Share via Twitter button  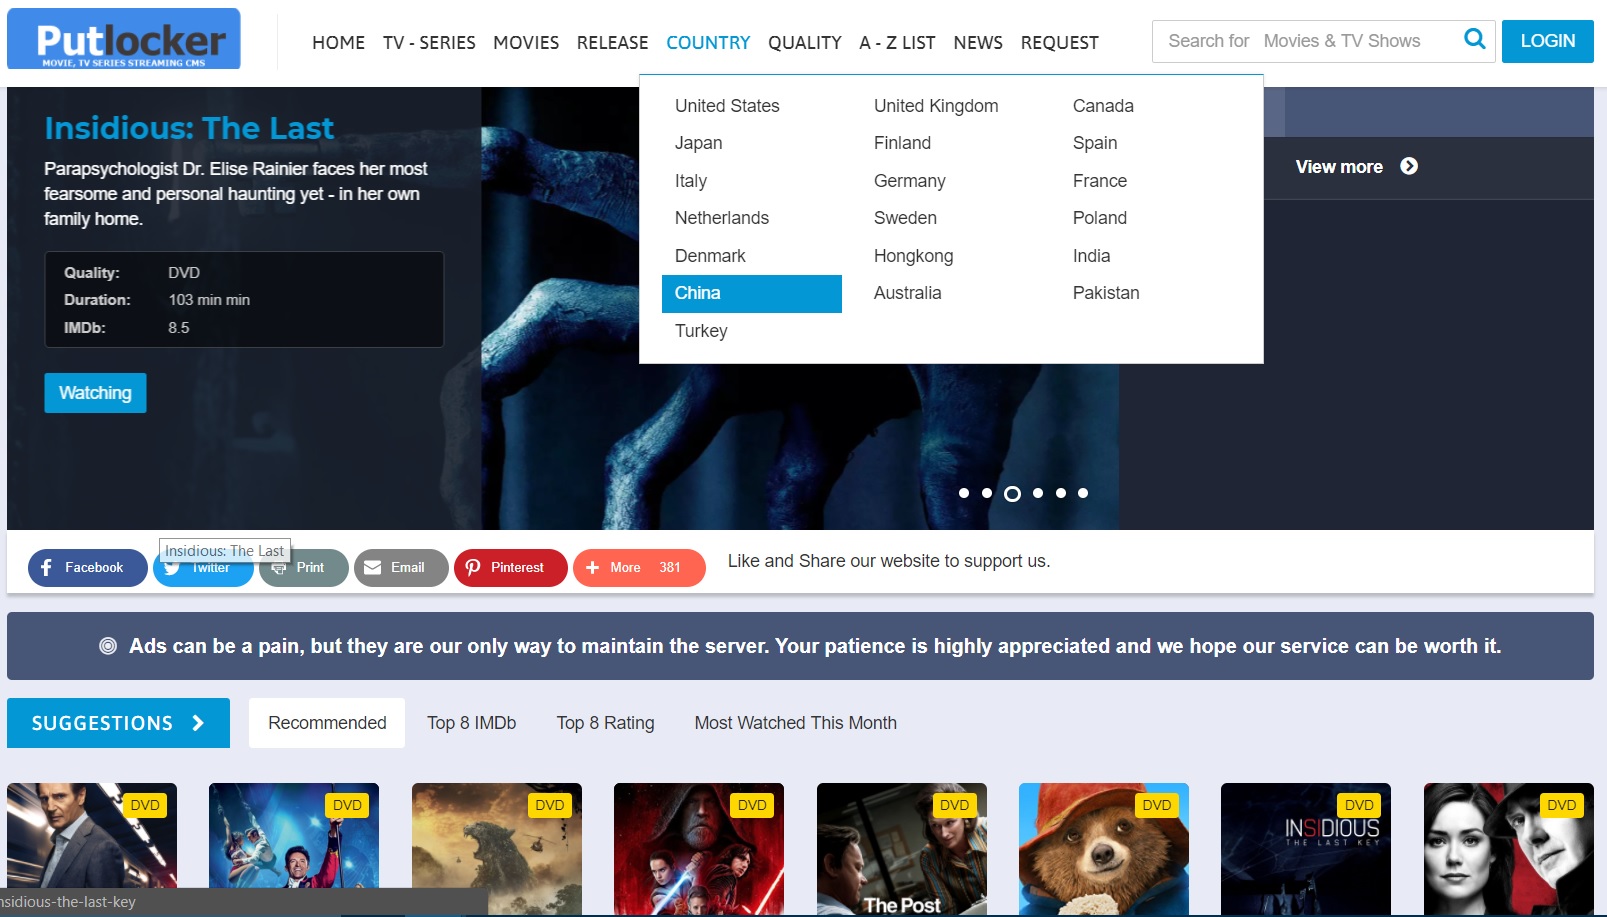203,568
